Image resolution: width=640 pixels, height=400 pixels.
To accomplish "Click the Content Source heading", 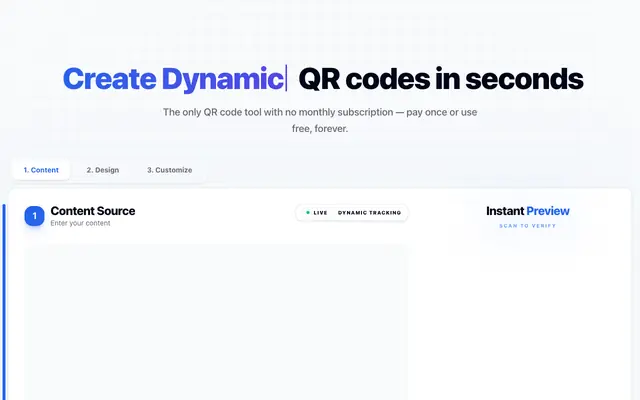I will 93,211.
